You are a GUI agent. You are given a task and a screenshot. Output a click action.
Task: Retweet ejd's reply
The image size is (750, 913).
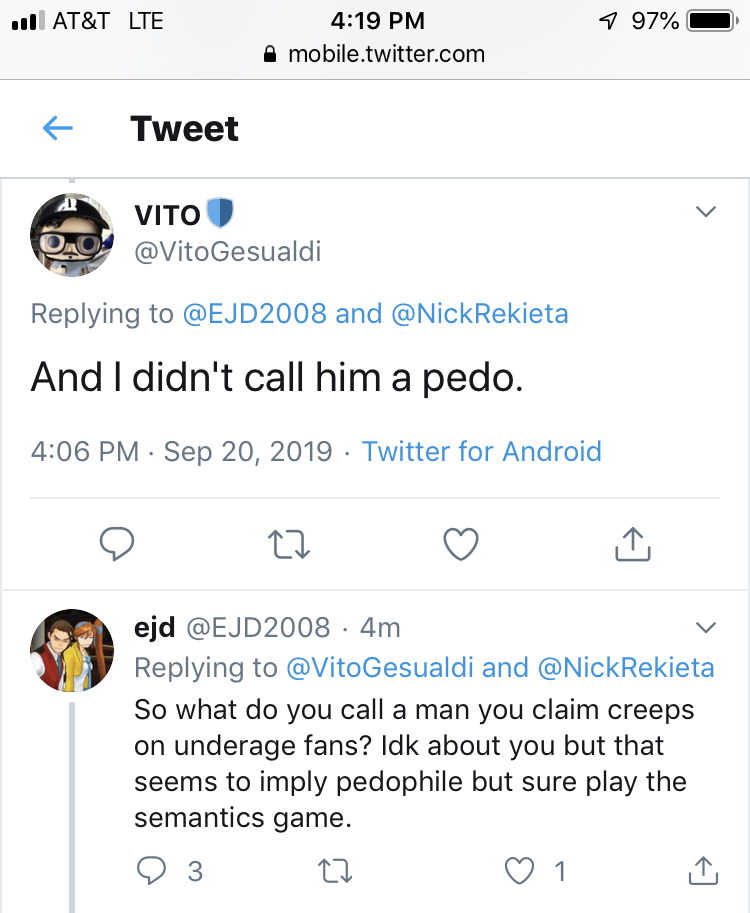pos(335,871)
